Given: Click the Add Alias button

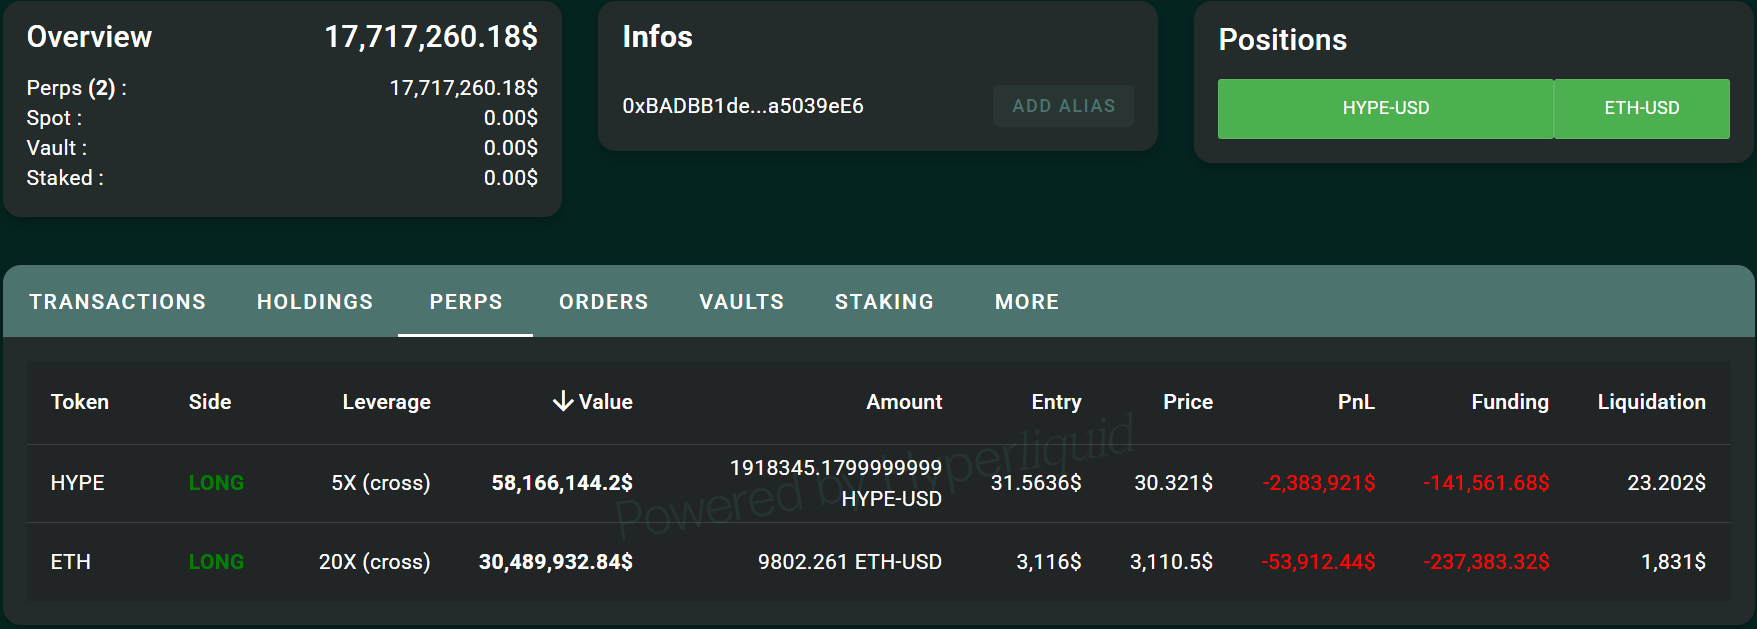Looking at the screenshot, I should click(x=1063, y=106).
